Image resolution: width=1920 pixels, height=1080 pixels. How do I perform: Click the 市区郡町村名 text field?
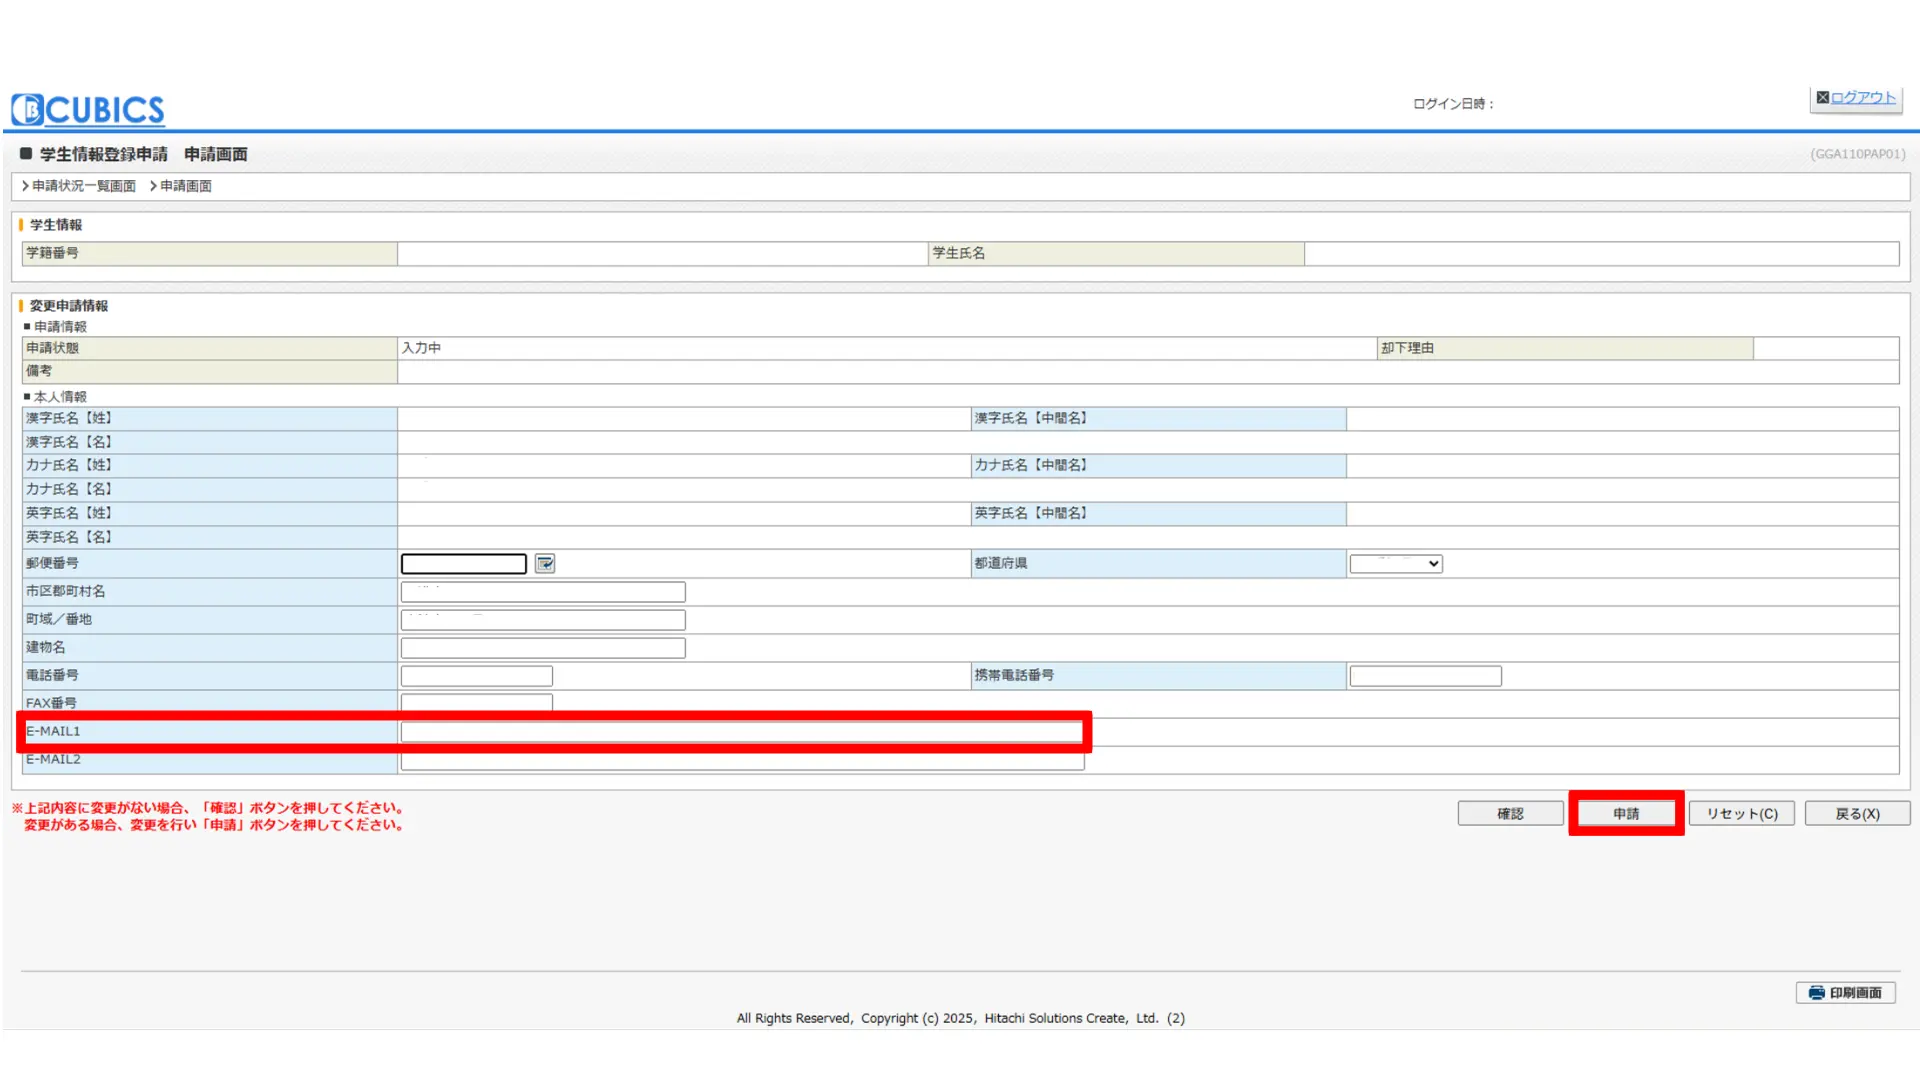(543, 592)
